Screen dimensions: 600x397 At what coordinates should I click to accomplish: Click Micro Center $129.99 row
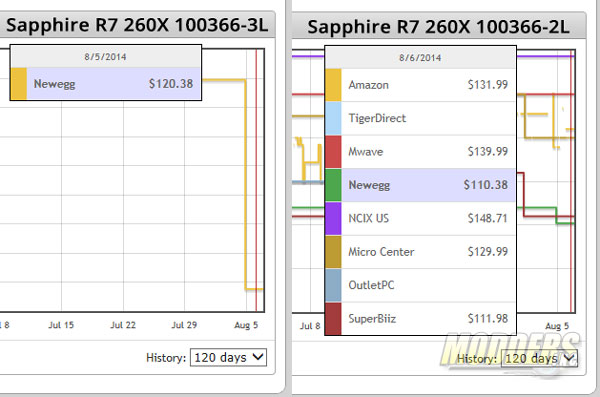click(420, 252)
